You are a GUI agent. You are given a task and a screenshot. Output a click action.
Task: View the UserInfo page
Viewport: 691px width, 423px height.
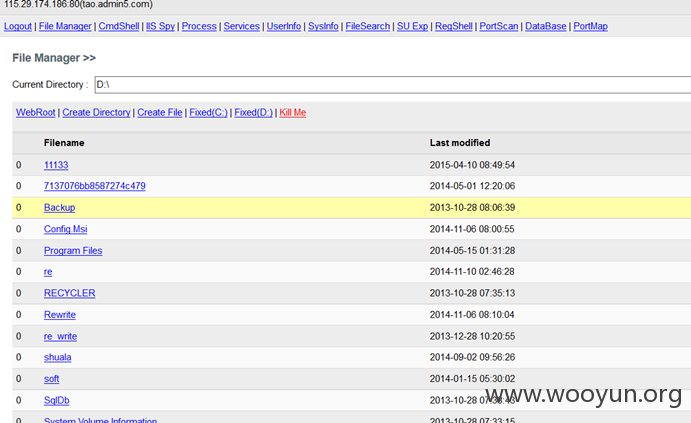tap(284, 26)
